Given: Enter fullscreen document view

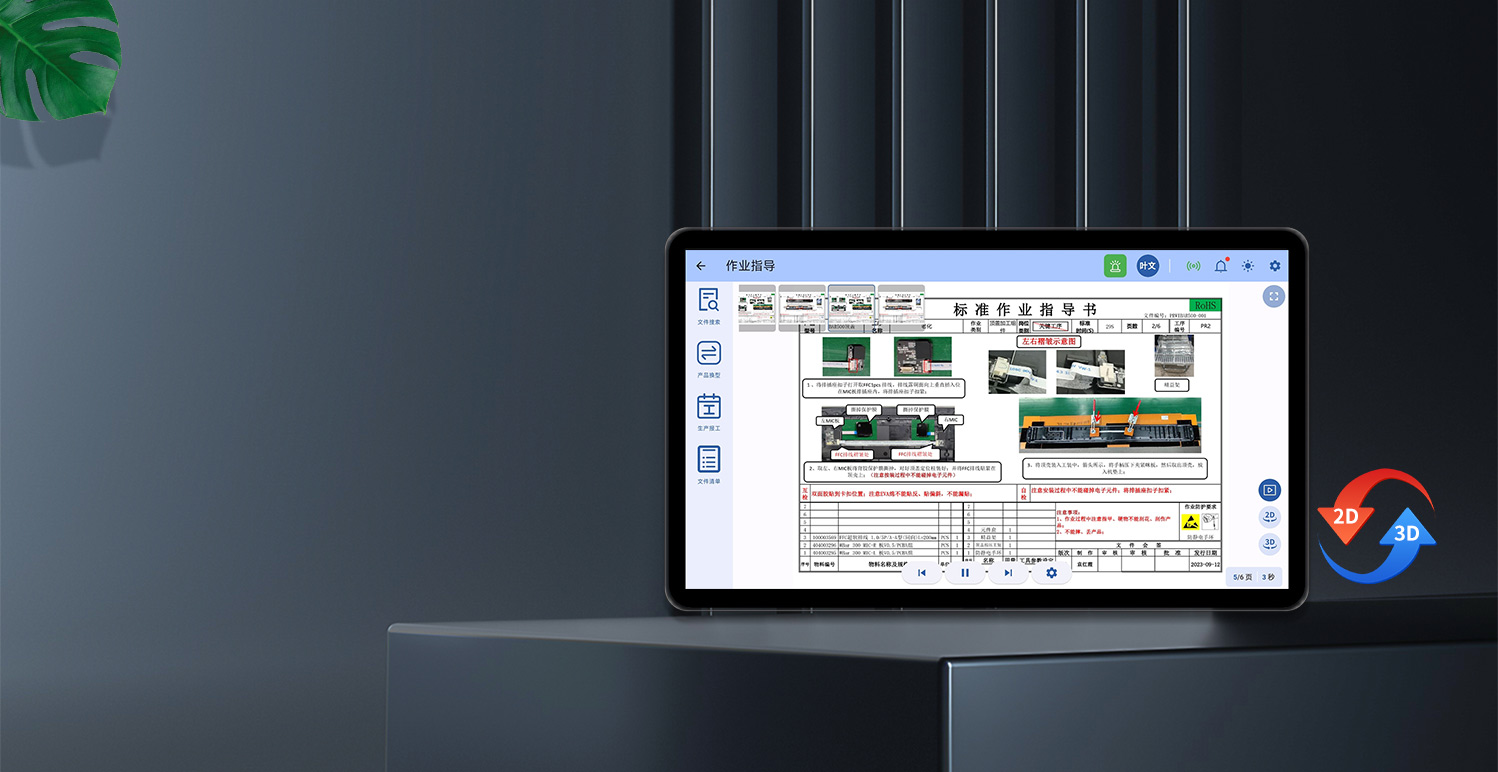Looking at the screenshot, I should (x=1274, y=297).
